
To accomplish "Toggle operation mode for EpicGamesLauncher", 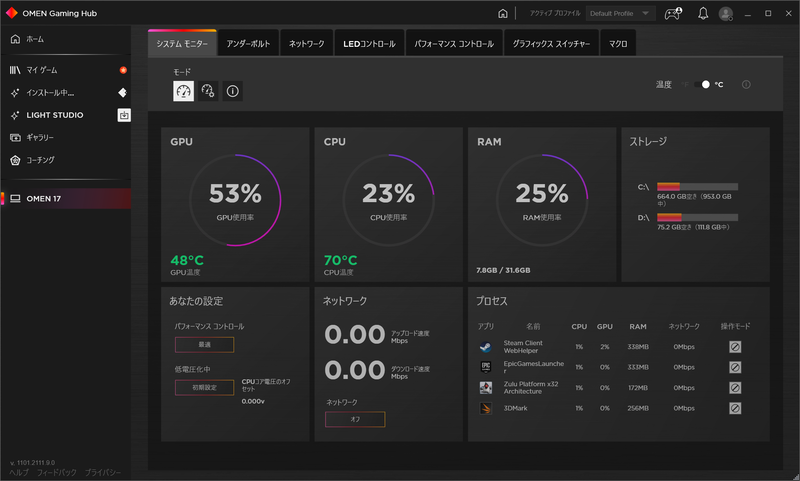I will tap(735, 367).
